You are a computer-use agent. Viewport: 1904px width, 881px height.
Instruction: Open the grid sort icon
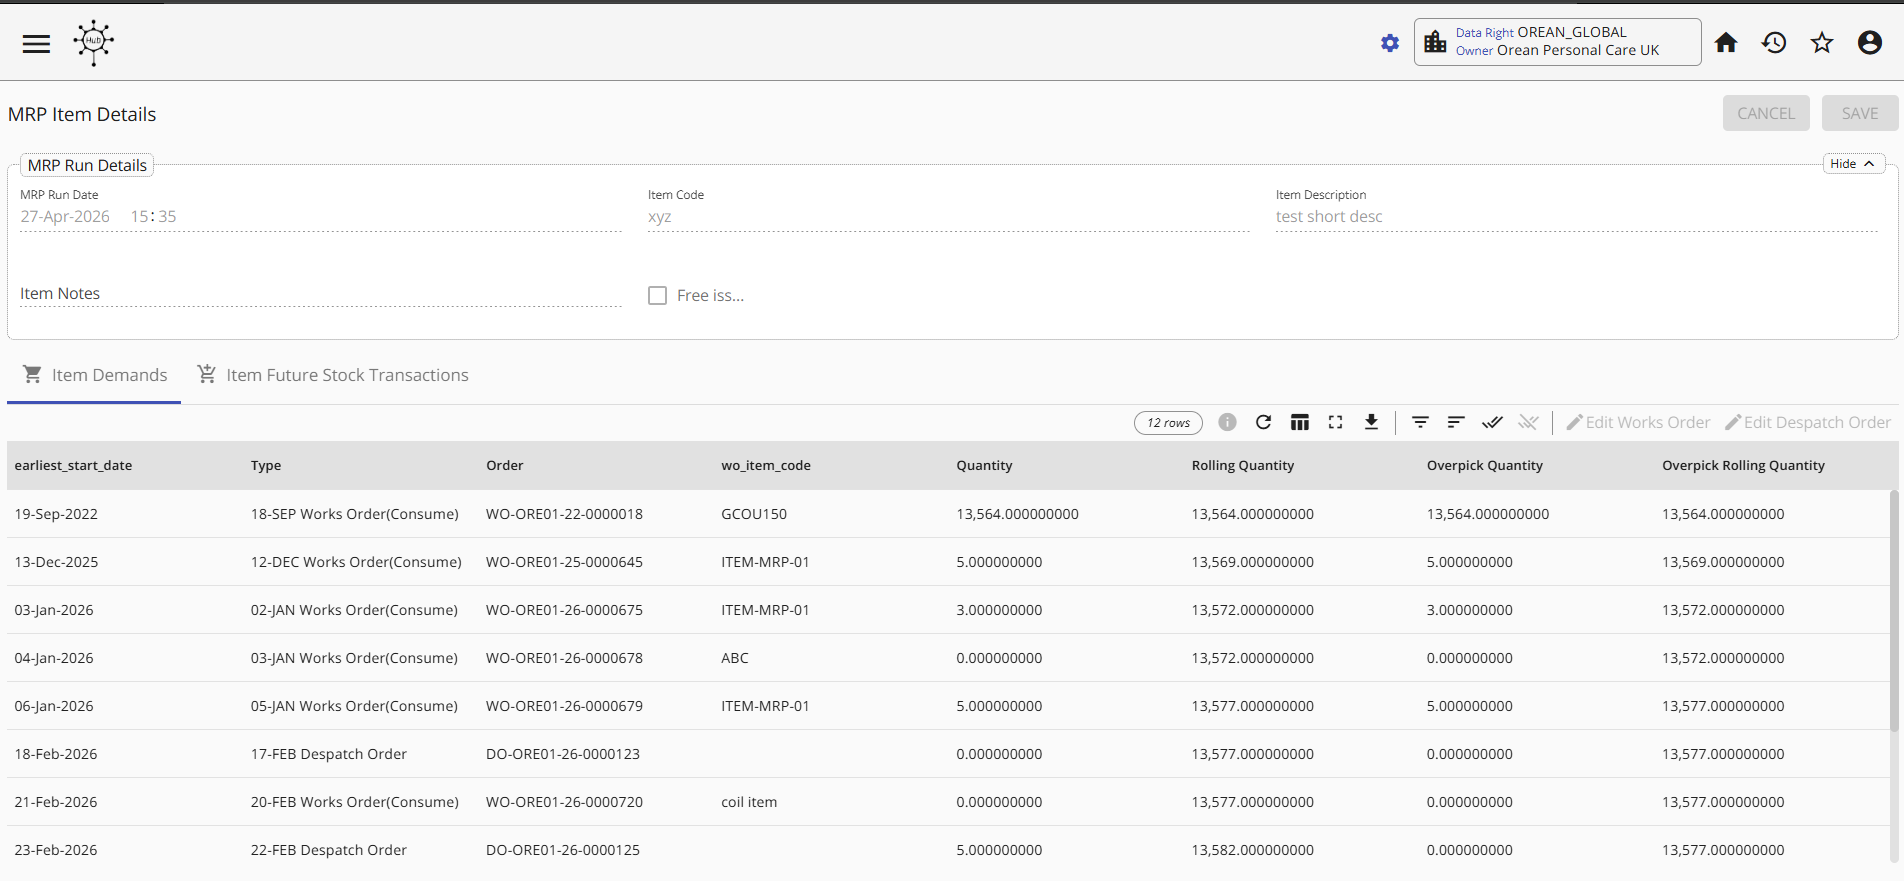(1456, 422)
